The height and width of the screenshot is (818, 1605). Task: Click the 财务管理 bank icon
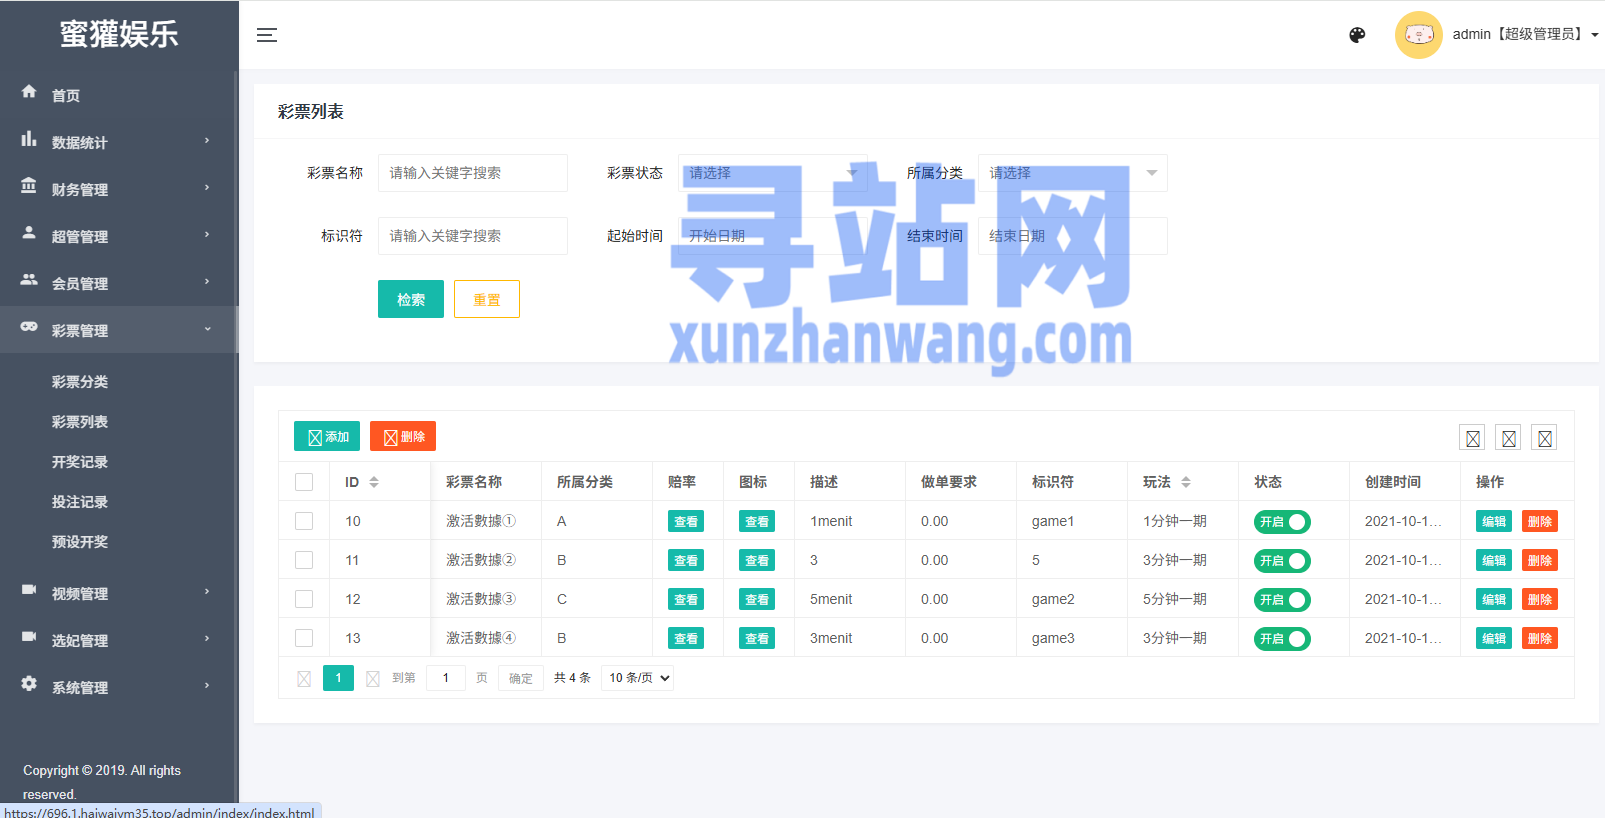[x=29, y=186]
